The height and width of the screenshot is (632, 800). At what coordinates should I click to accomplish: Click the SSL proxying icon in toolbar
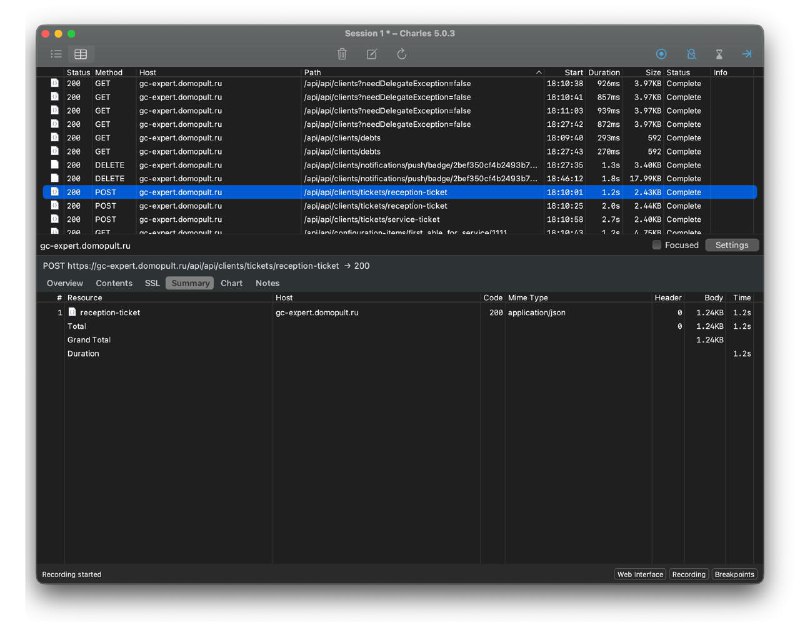coord(690,54)
